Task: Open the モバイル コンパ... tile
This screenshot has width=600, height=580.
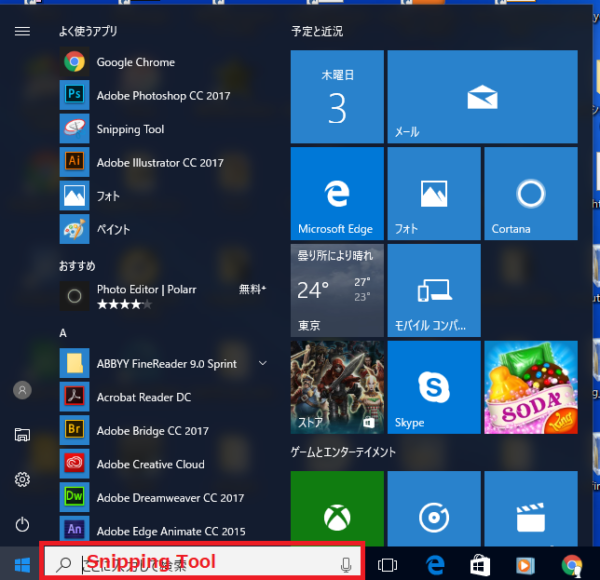Action: [434, 290]
